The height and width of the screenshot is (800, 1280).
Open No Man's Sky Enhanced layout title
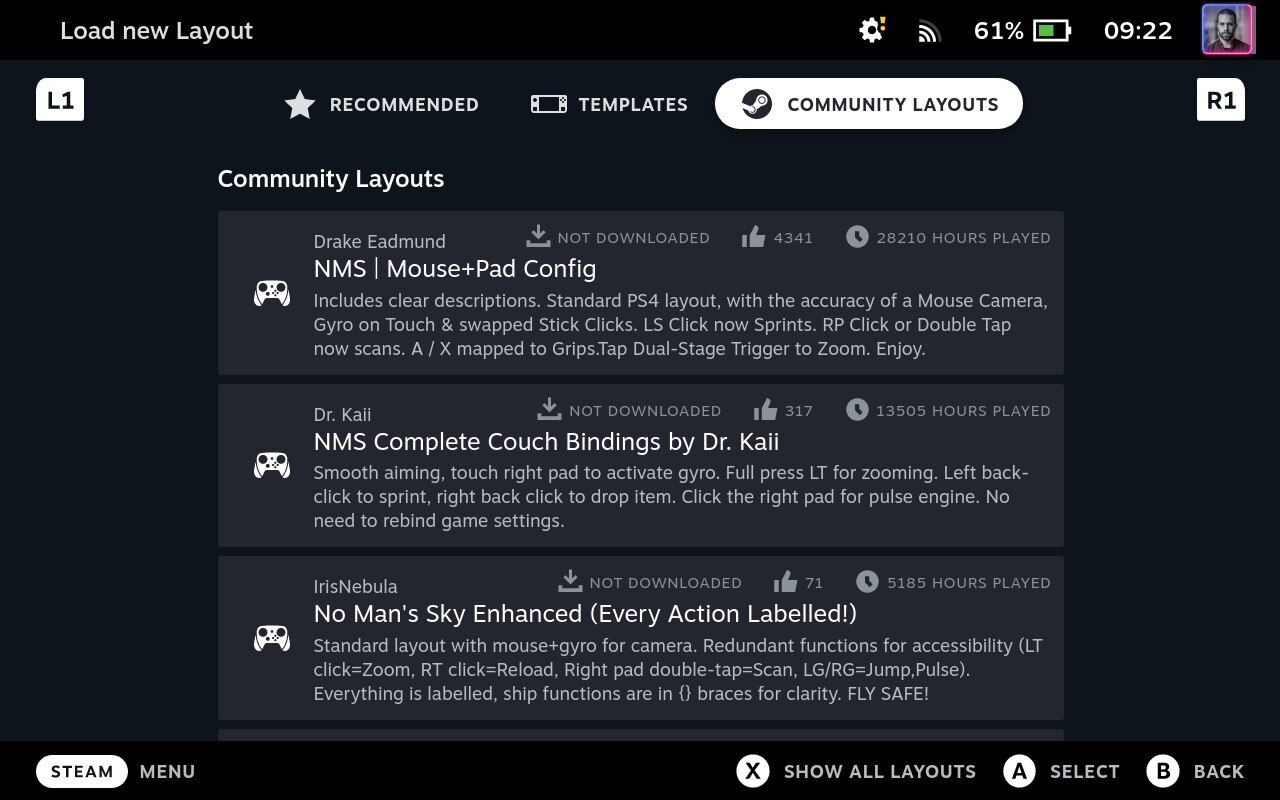click(x=585, y=613)
